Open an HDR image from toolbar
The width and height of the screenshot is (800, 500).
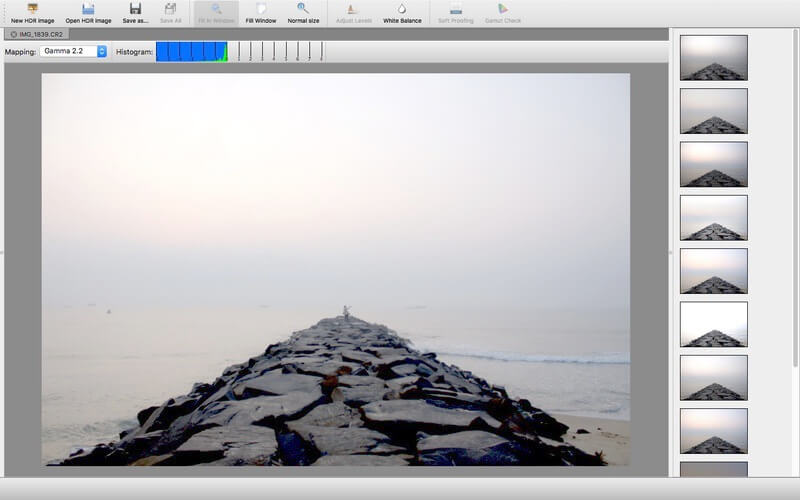(88, 9)
